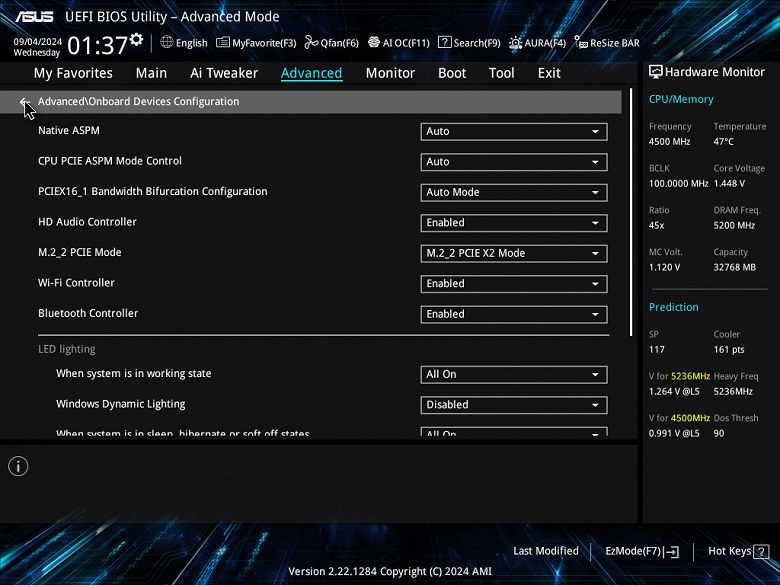Expand PCIEX16_1 Bandwidth Bifurcation dropdown

coord(514,193)
